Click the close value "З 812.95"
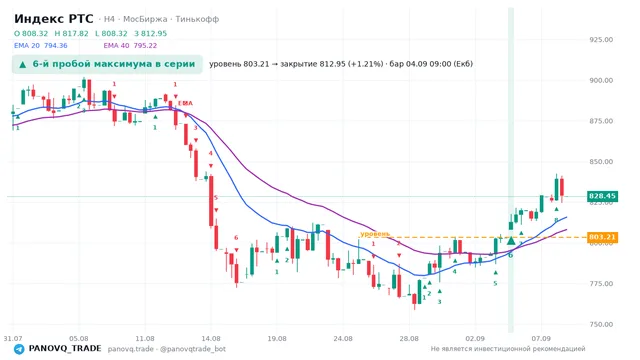 click(151, 33)
